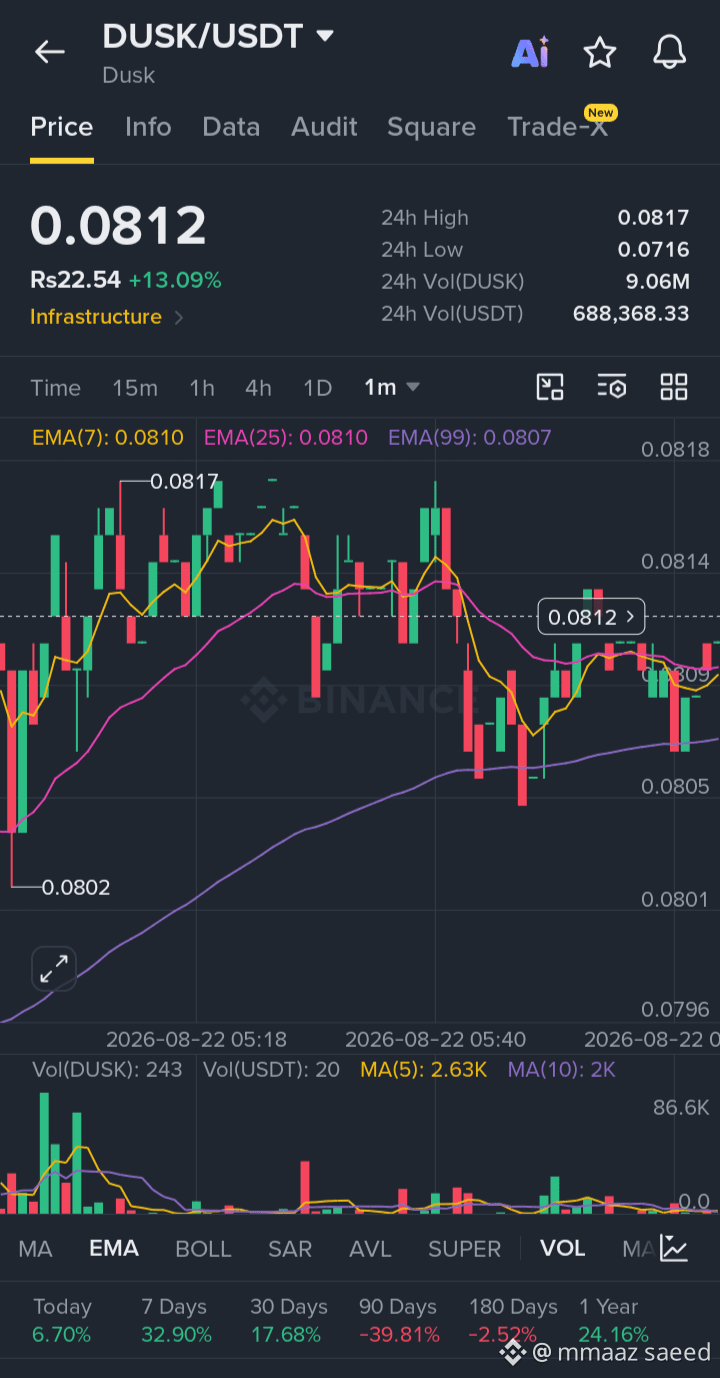Click the 30 Days 17.68% performance
Screen dimensions: 720x1378
click(x=289, y=1320)
